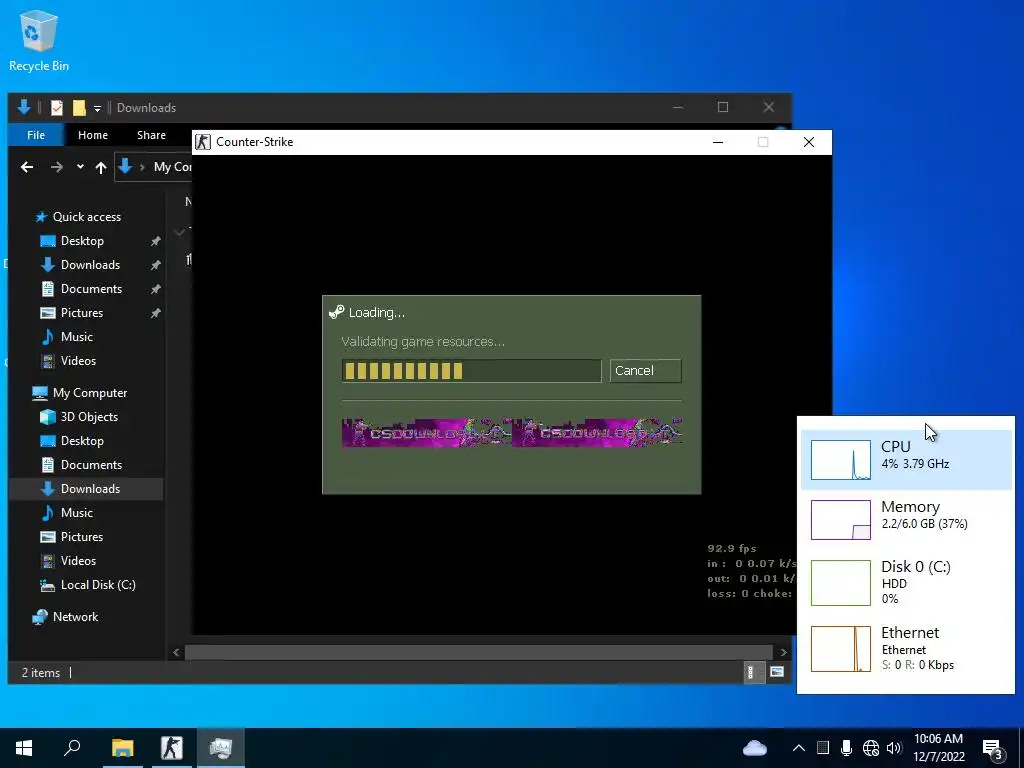Image resolution: width=1024 pixels, height=768 pixels.
Task: Click the Validating game resources progress bar
Action: [471, 370]
